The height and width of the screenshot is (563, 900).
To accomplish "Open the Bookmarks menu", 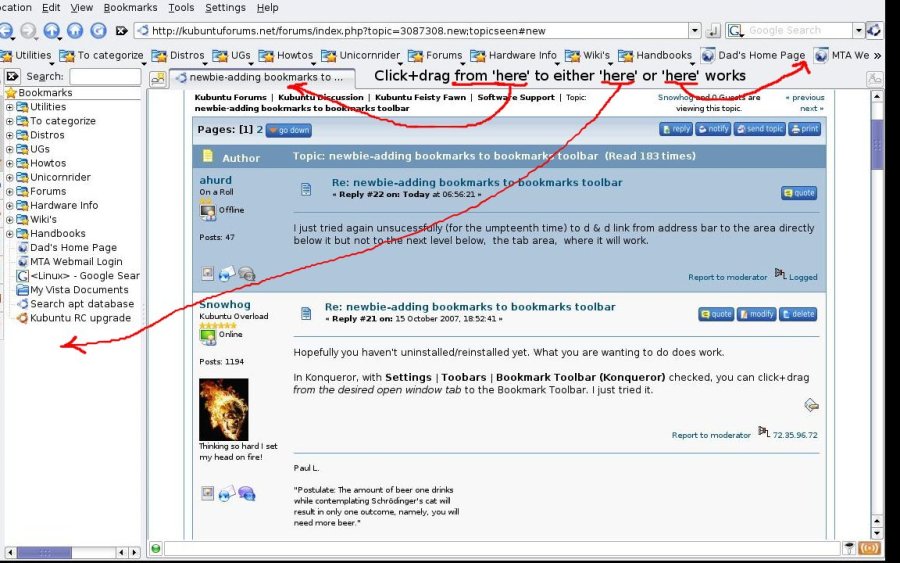I will [130, 7].
